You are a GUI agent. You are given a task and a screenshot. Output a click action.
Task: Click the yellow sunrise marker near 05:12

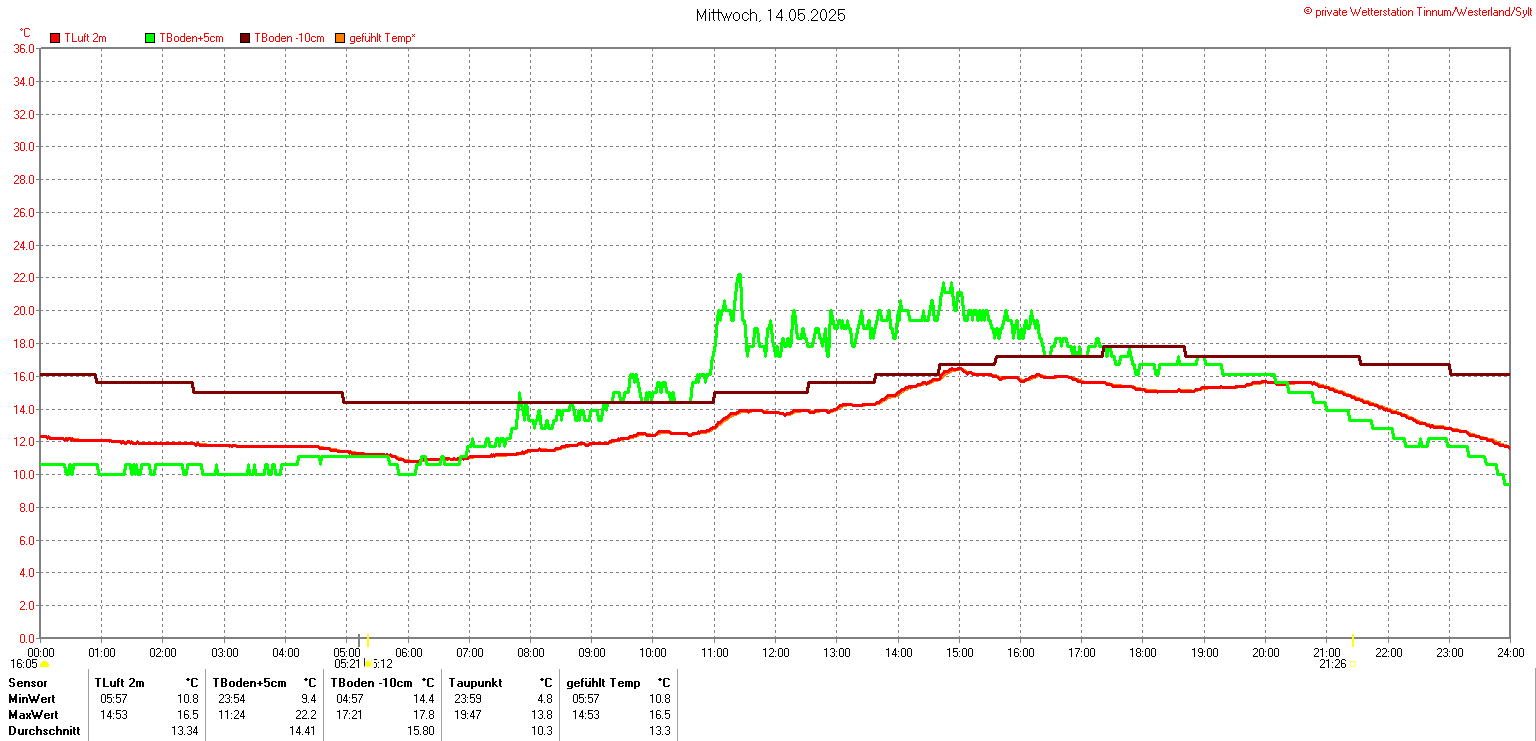pos(368,640)
